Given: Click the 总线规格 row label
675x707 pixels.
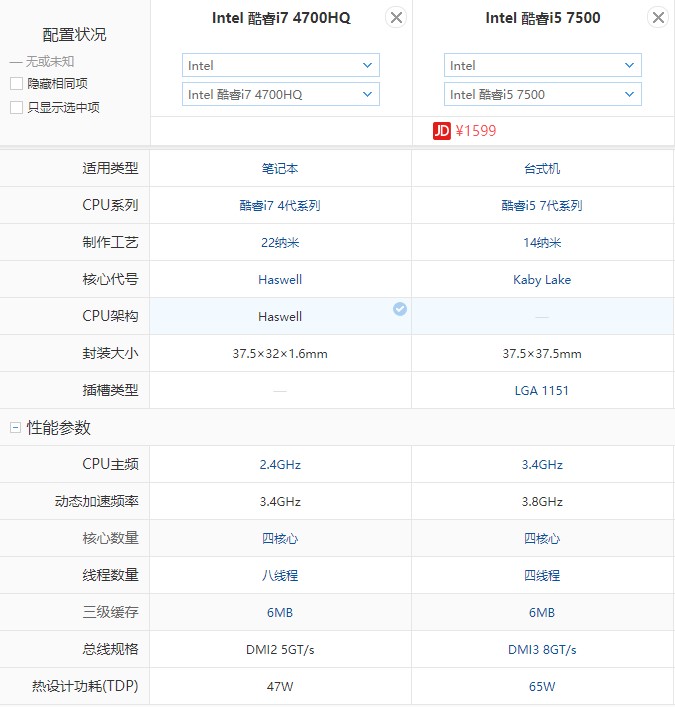Looking at the screenshot, I should [110, 649].
